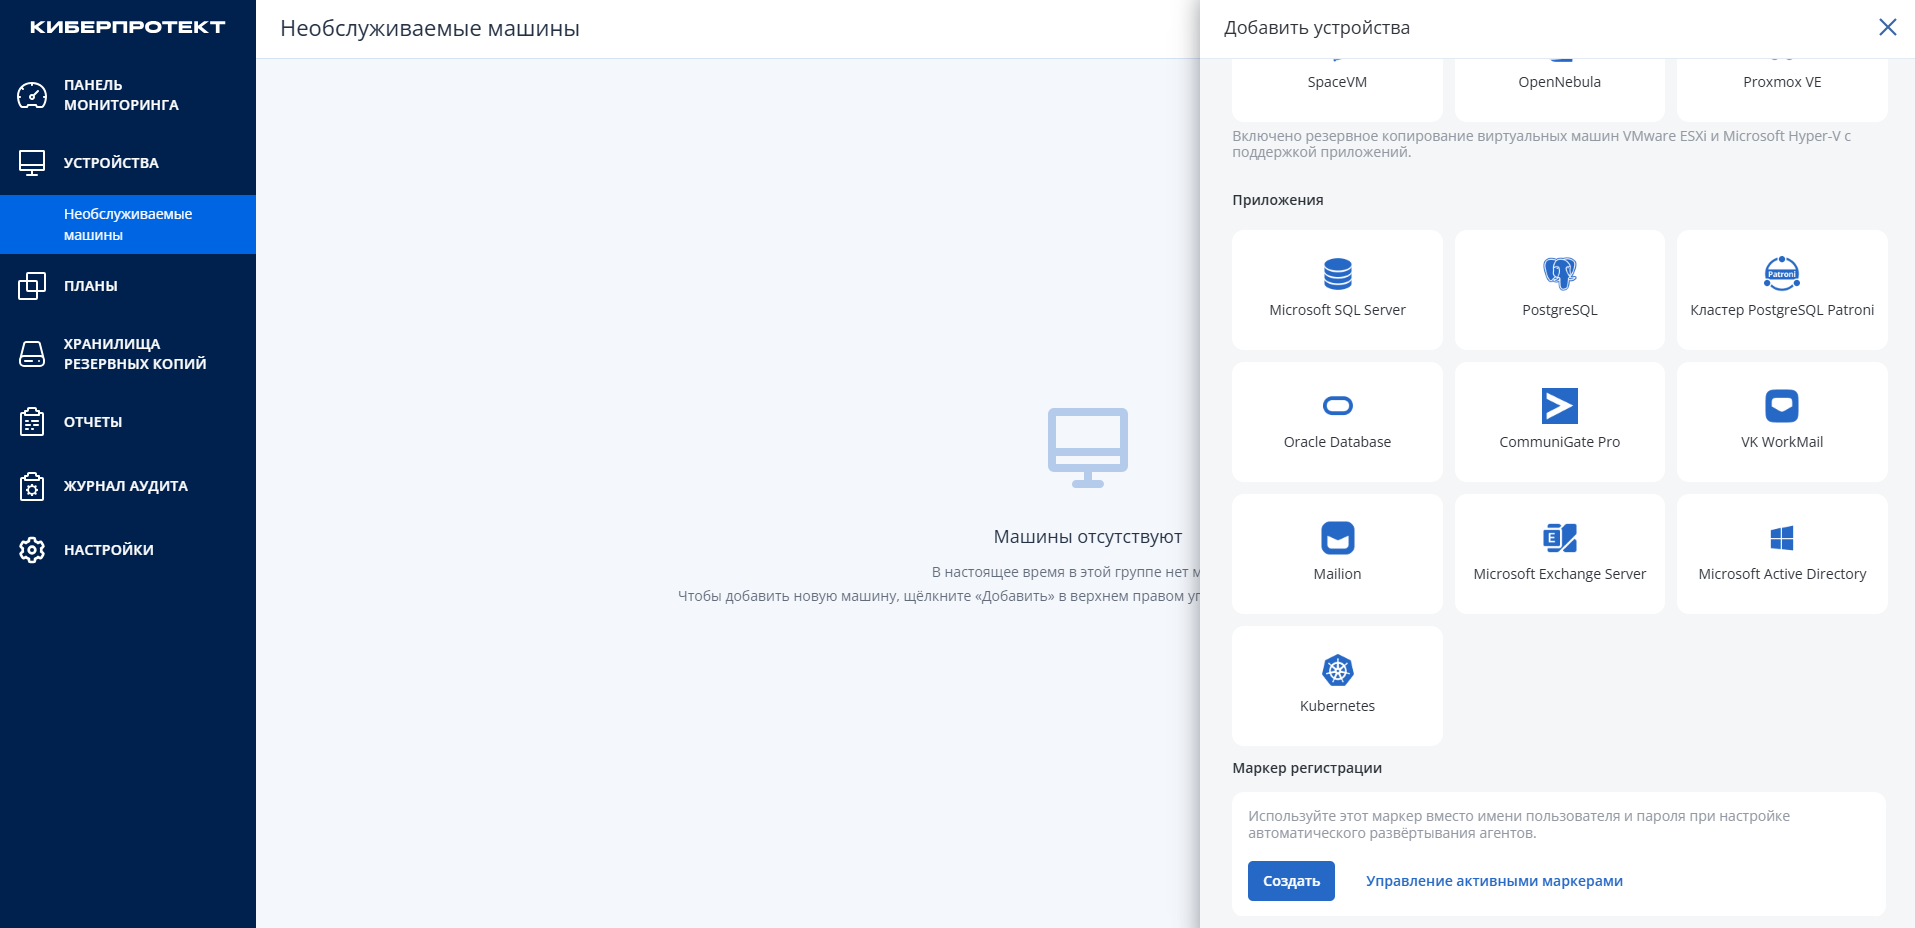
Task: Click the Oracle Database oval icon
Action: (1337, 406)
